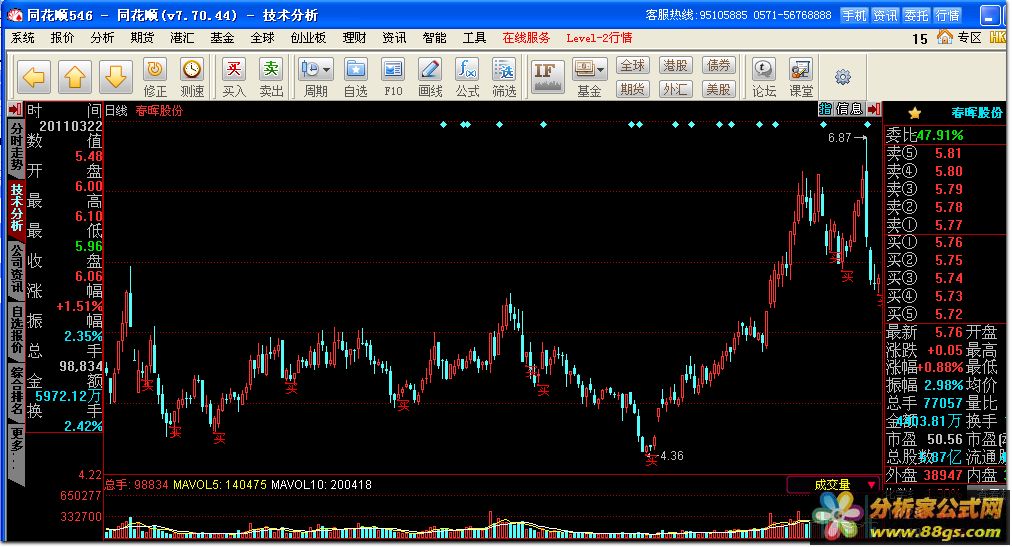Open the 测速 speed test tool
Viewport: 1012px width, 547px height.
(x=192, y=77)
